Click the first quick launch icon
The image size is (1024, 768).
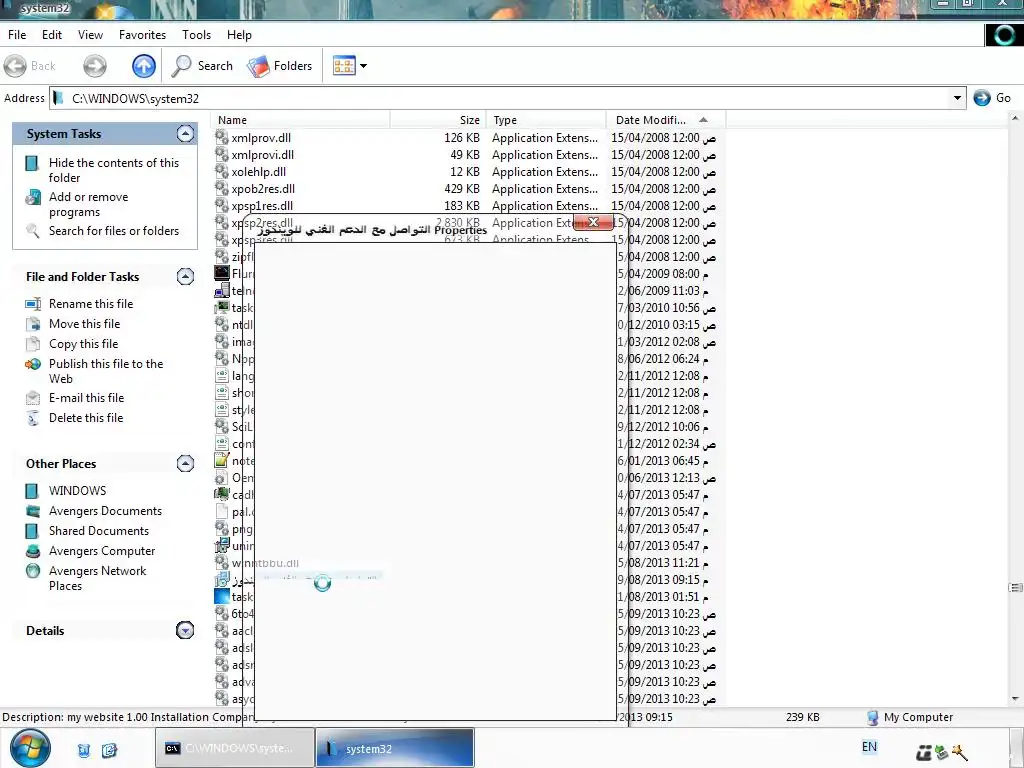(x=84, y=750)
